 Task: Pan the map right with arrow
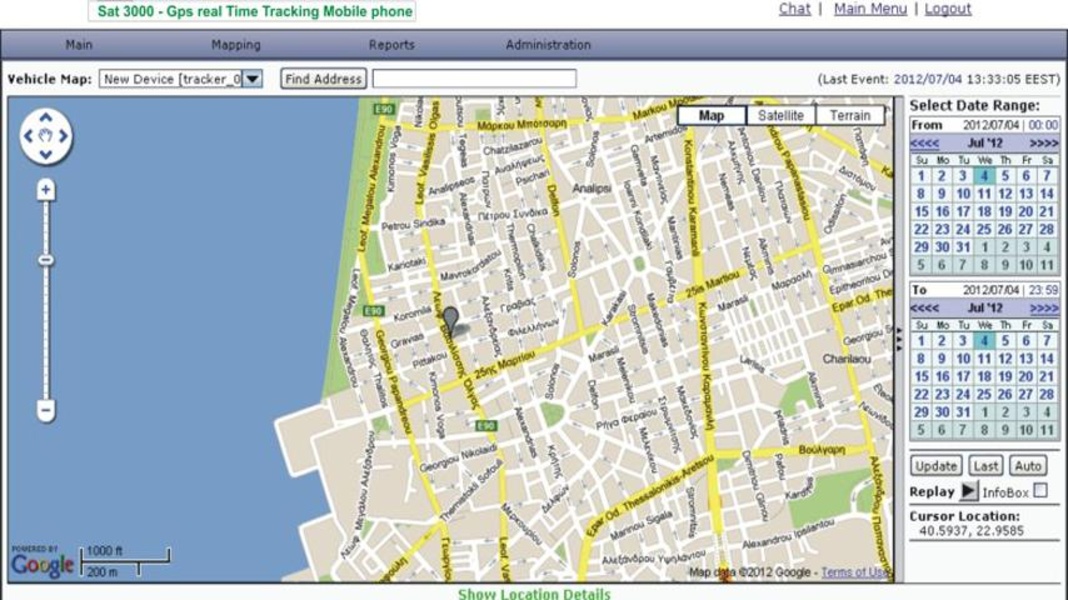point(63,136)
